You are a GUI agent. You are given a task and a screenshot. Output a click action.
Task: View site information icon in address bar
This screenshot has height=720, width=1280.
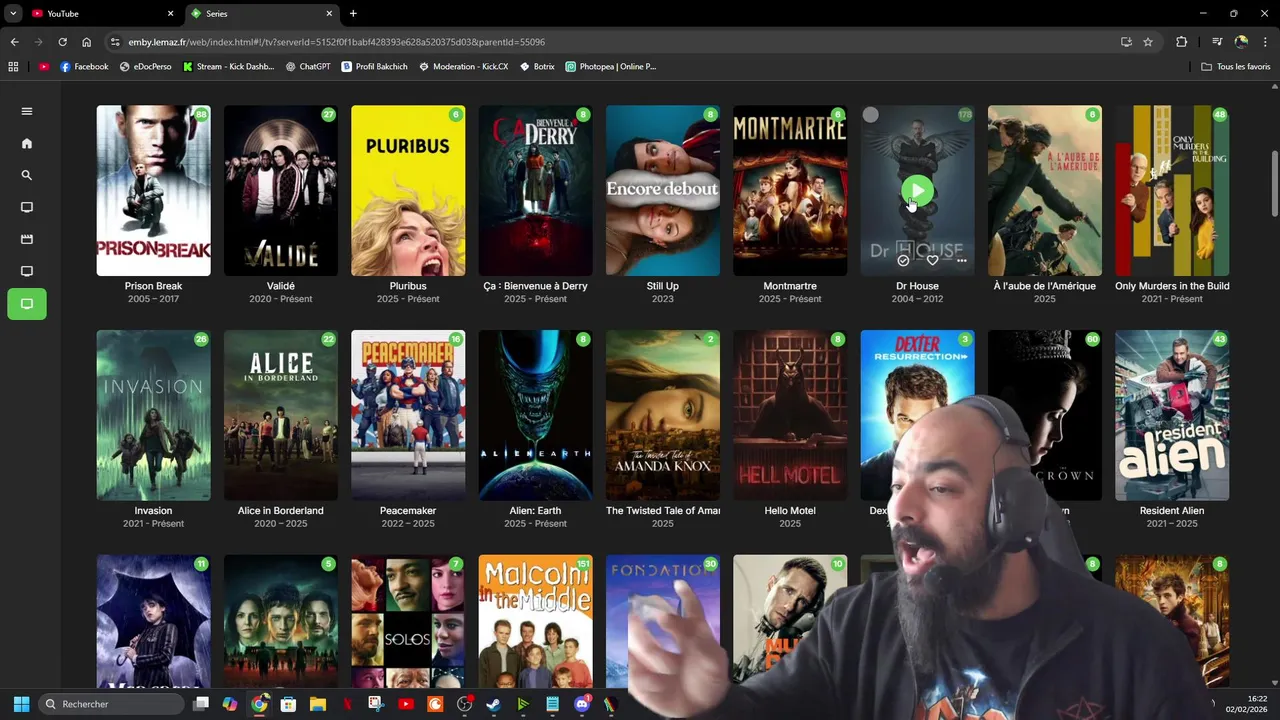[x=115, y=42]
